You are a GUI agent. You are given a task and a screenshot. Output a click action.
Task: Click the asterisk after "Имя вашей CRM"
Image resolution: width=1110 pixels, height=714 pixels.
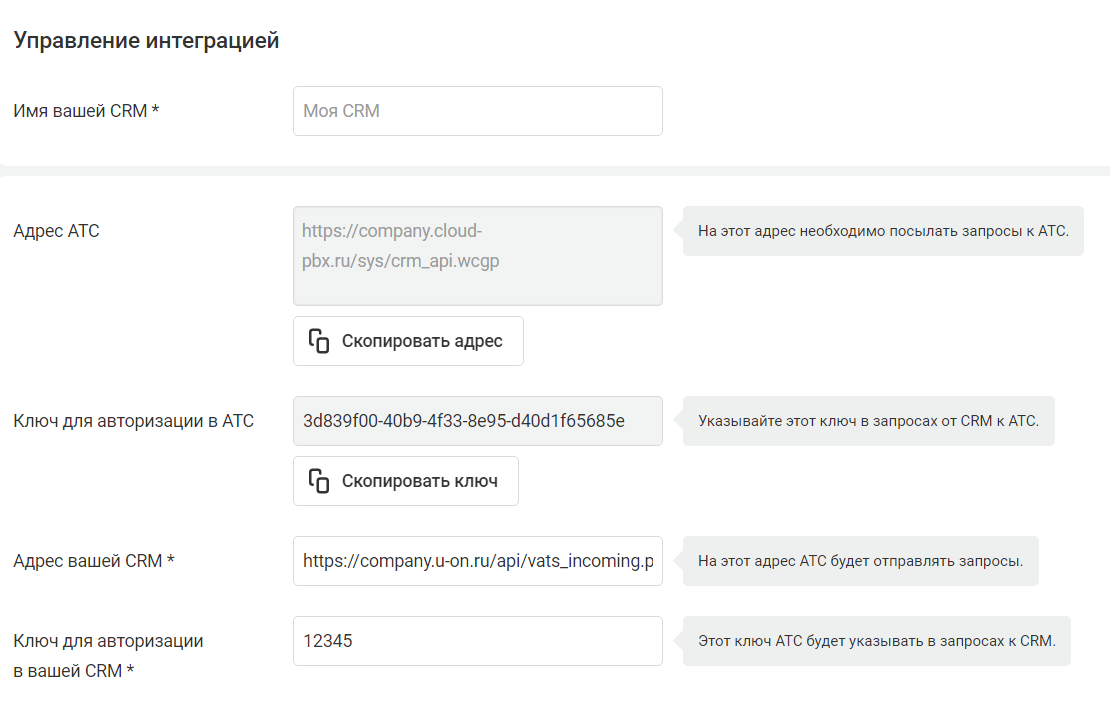coord(156,111)
